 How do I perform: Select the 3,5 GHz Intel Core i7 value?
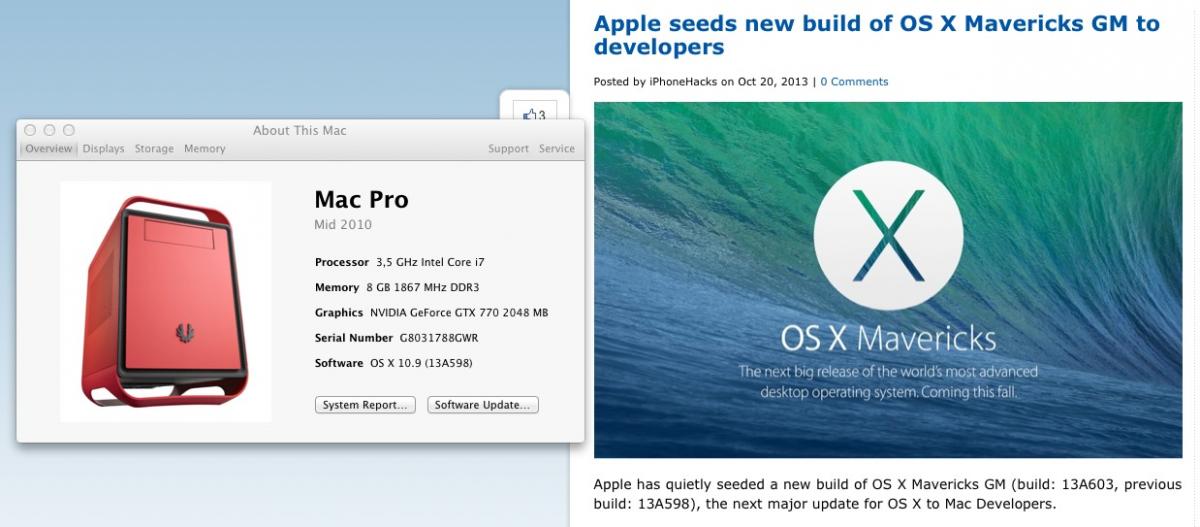[431, 262]
